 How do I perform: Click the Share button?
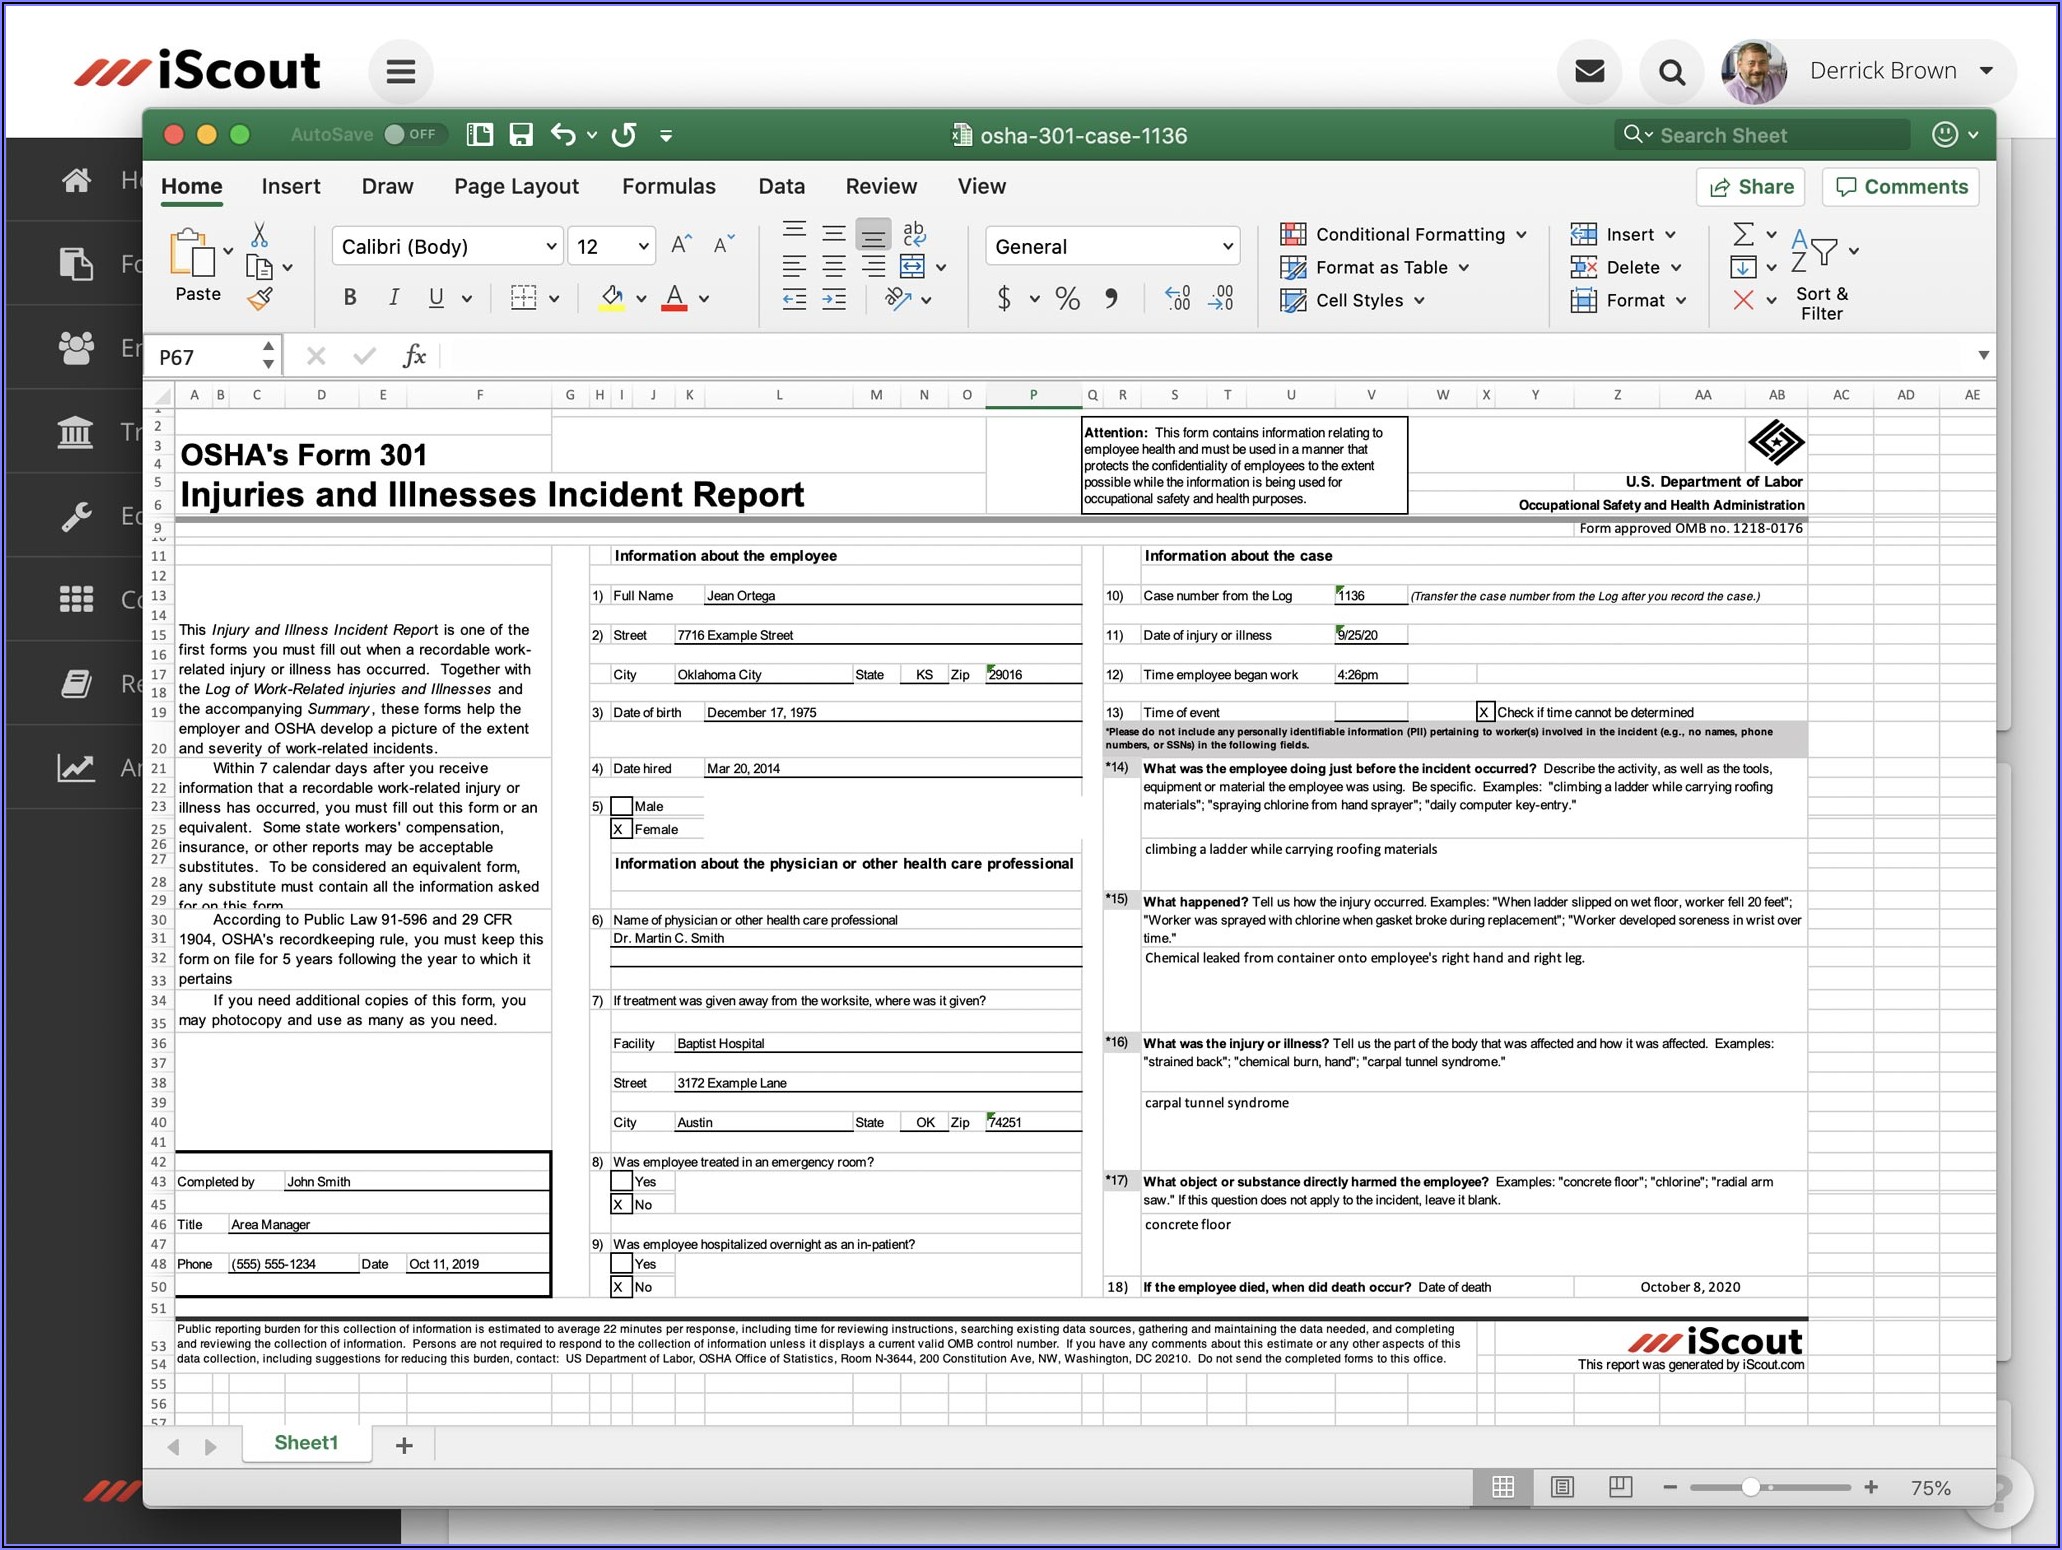[x=1750, y=187]
